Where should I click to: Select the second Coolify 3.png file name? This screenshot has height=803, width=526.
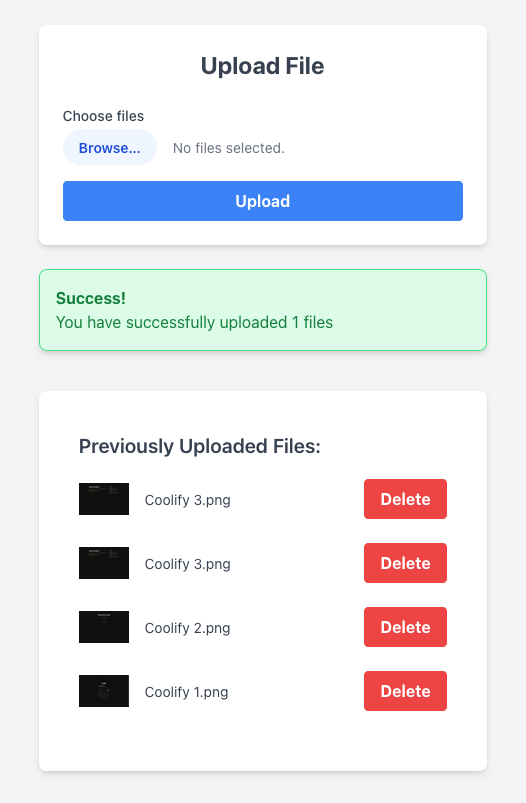point(187,564)
